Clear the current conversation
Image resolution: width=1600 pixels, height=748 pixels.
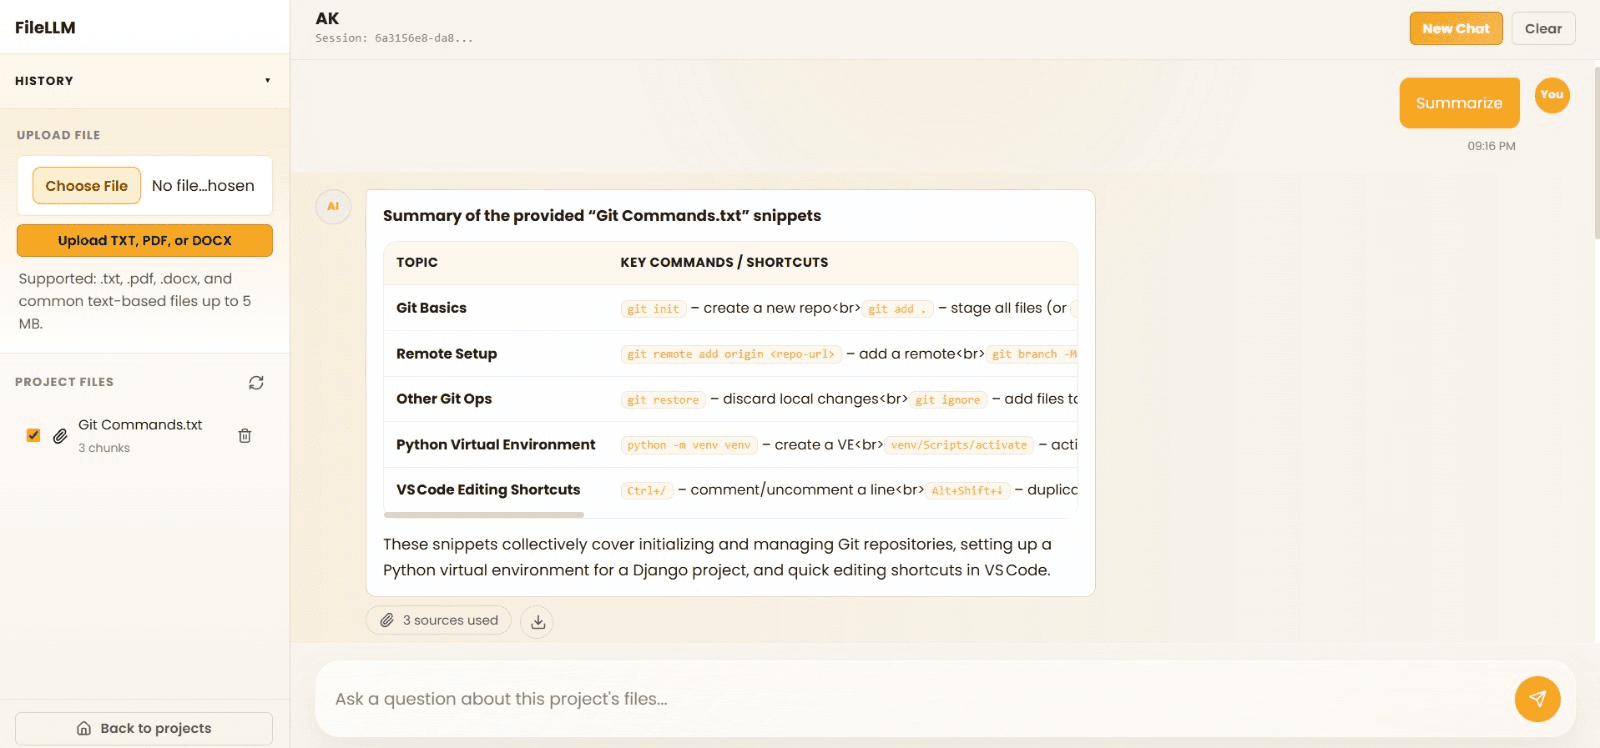[1542, 29]
